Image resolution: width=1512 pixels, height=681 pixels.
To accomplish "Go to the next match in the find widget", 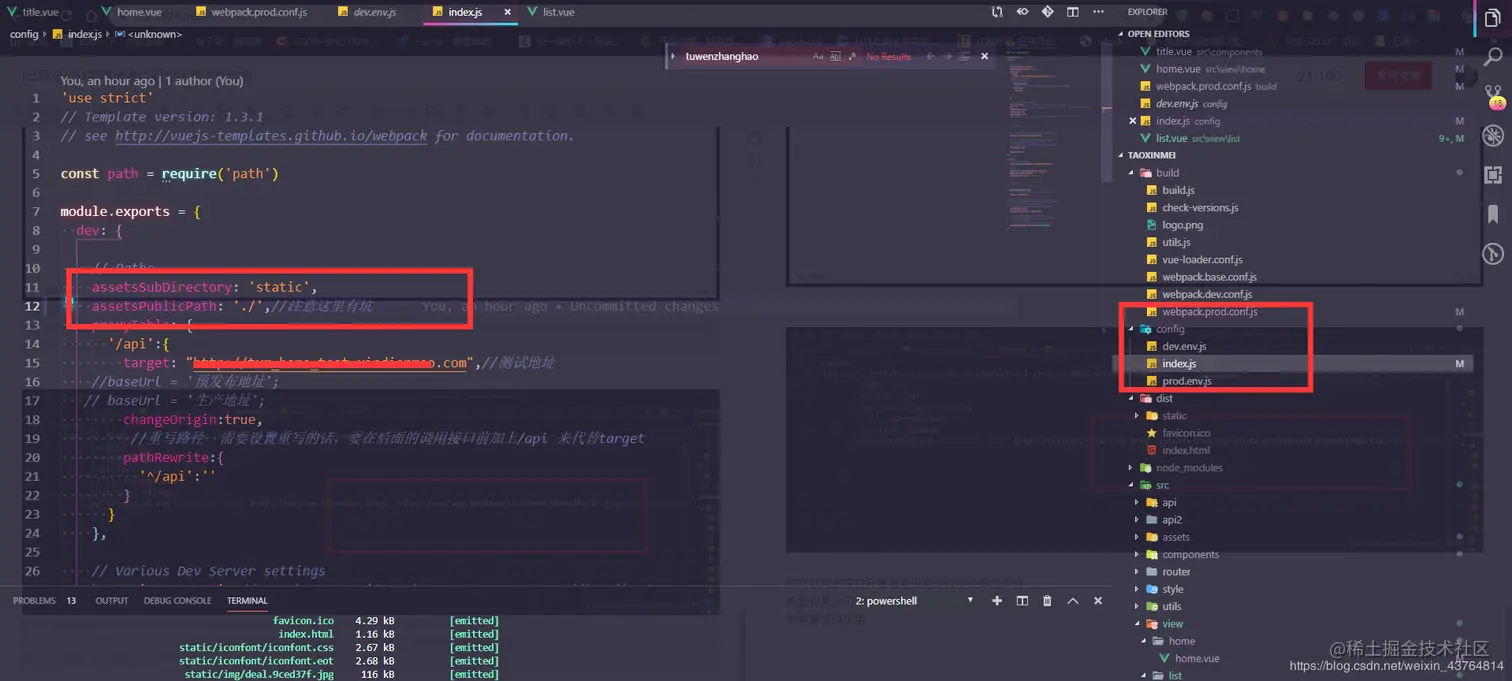I will (947, 57).
